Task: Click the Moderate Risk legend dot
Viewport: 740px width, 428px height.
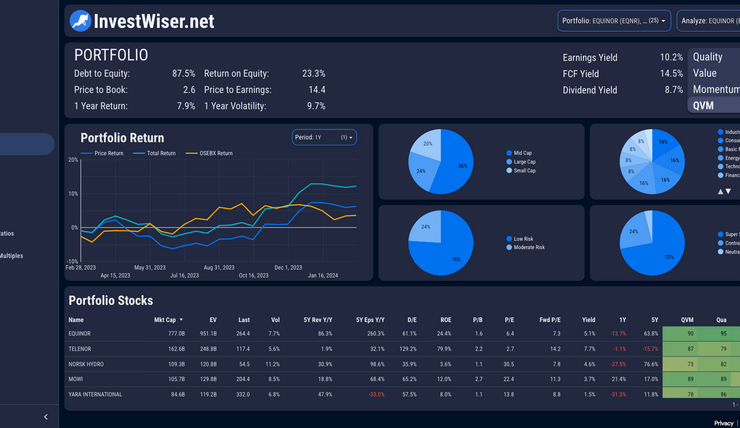Action: (x=509, y=247)
